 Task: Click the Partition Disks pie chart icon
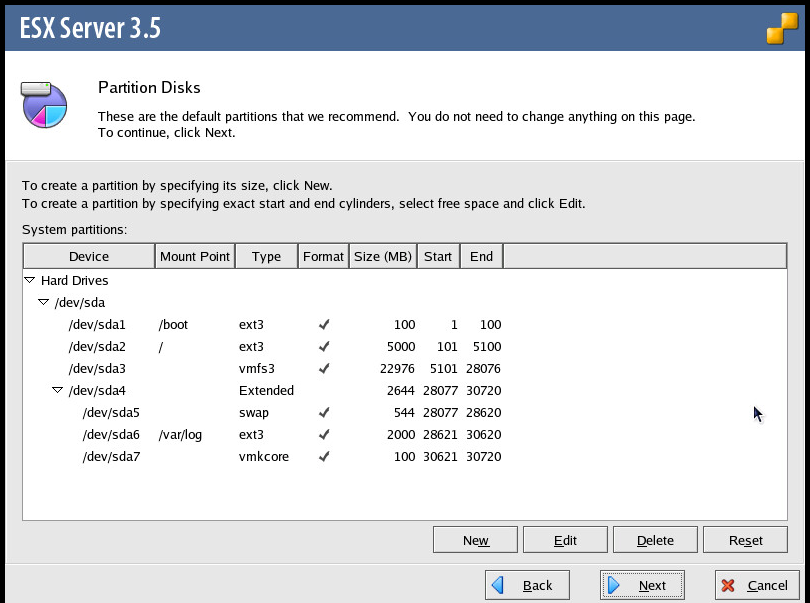coord(44,104)
